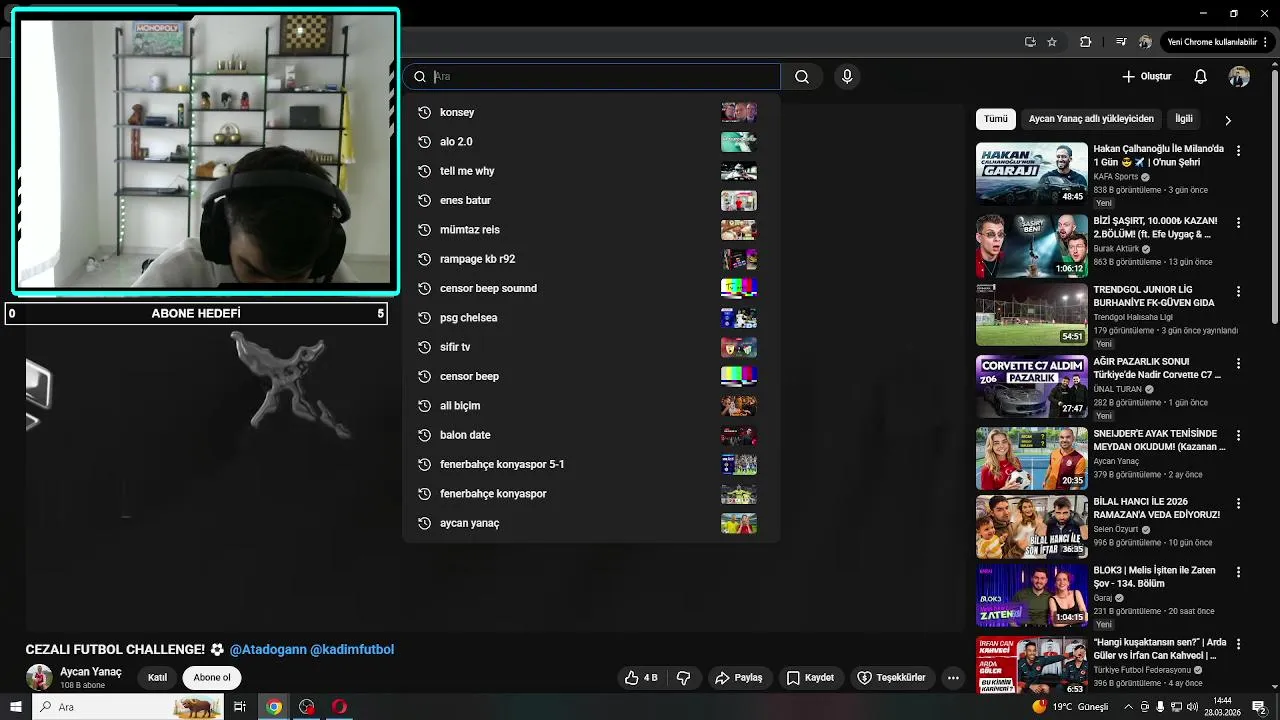Click the install app icon in address bar
The image size is (1280, 720).
coord(1030,42)
